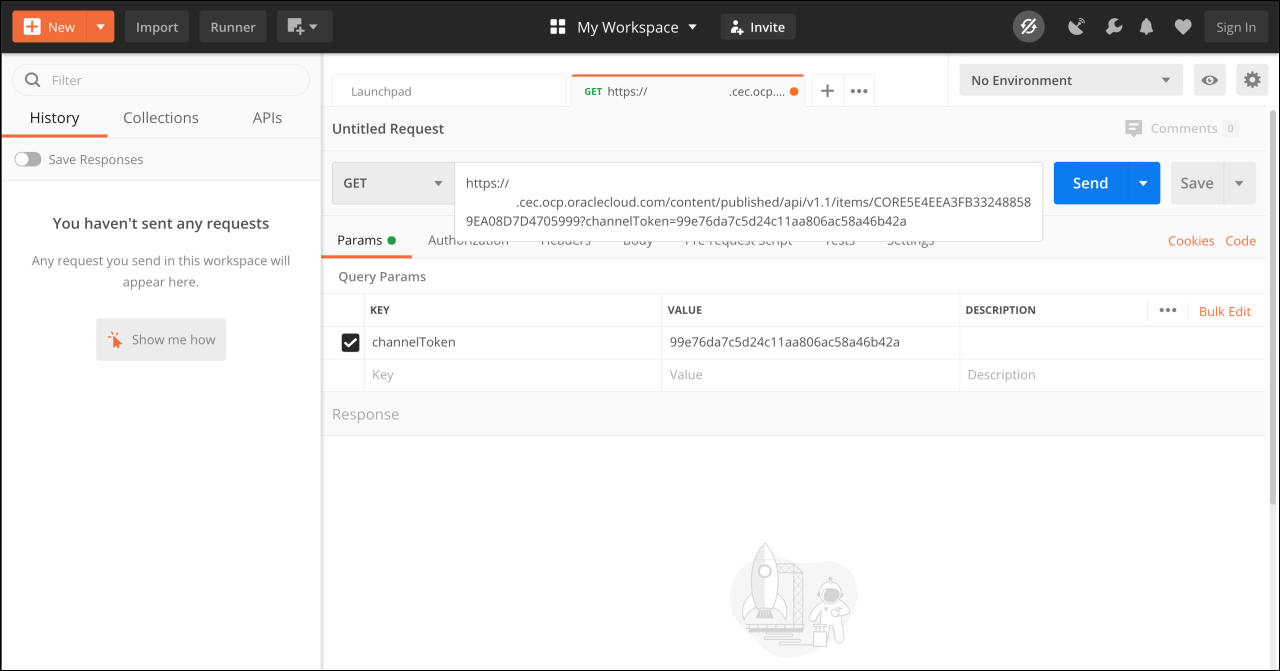Click the heart icon

point(1183,27)
